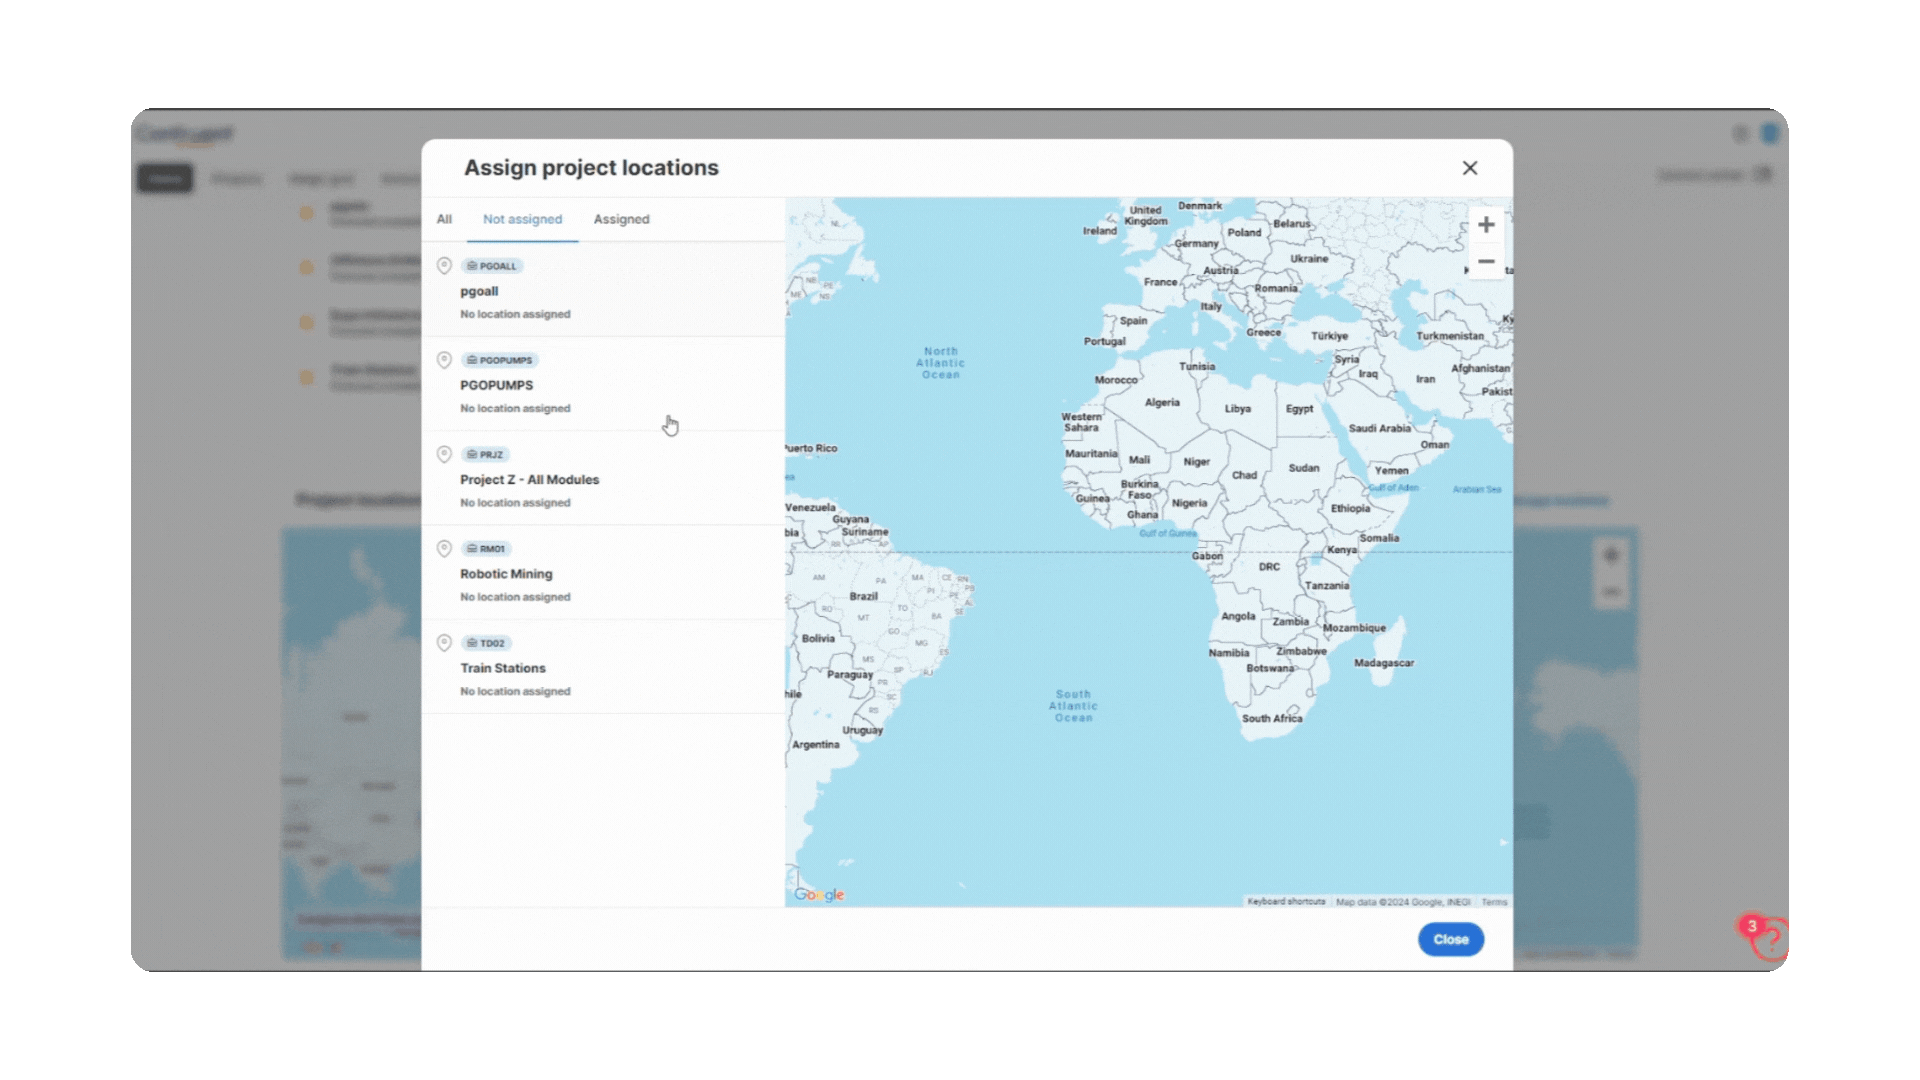Select the PGOALL project code tag
Image resolution: width=1920 pixels, height=1080 pixels.
coord(492,266)
